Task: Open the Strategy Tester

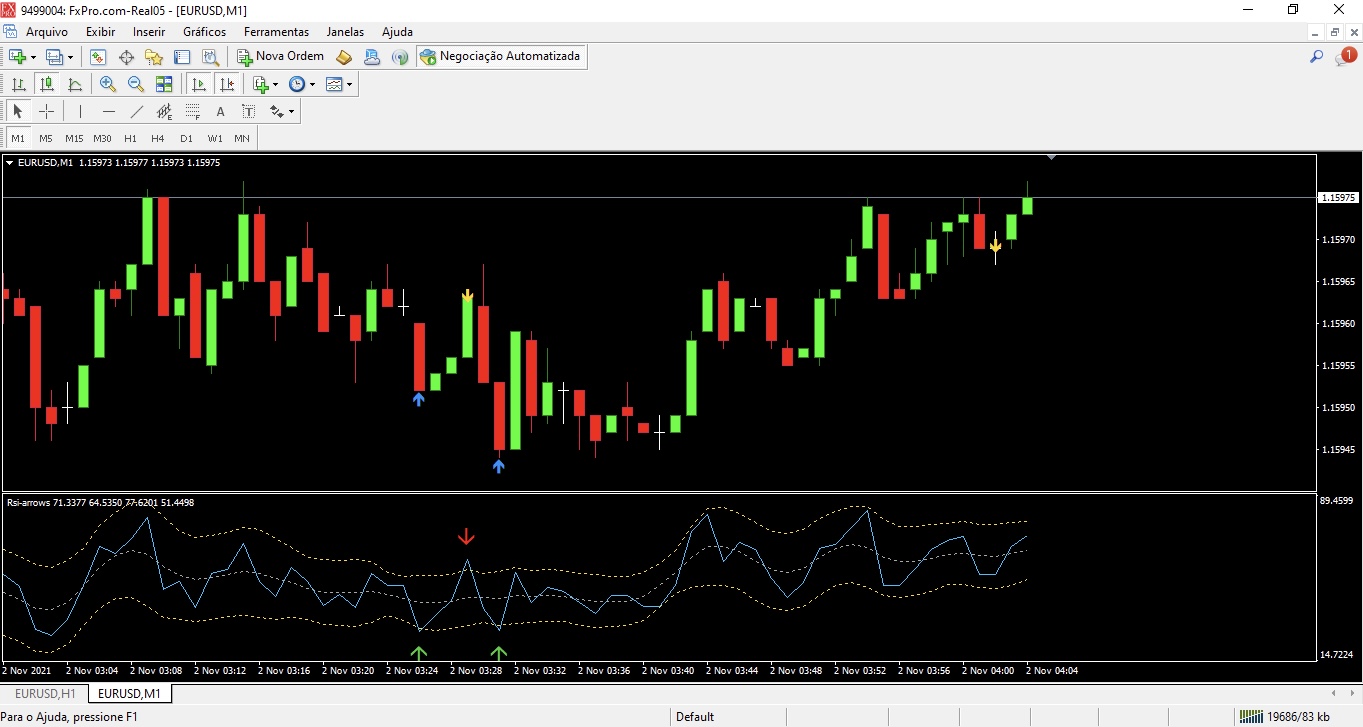Action: coord(210,57)
